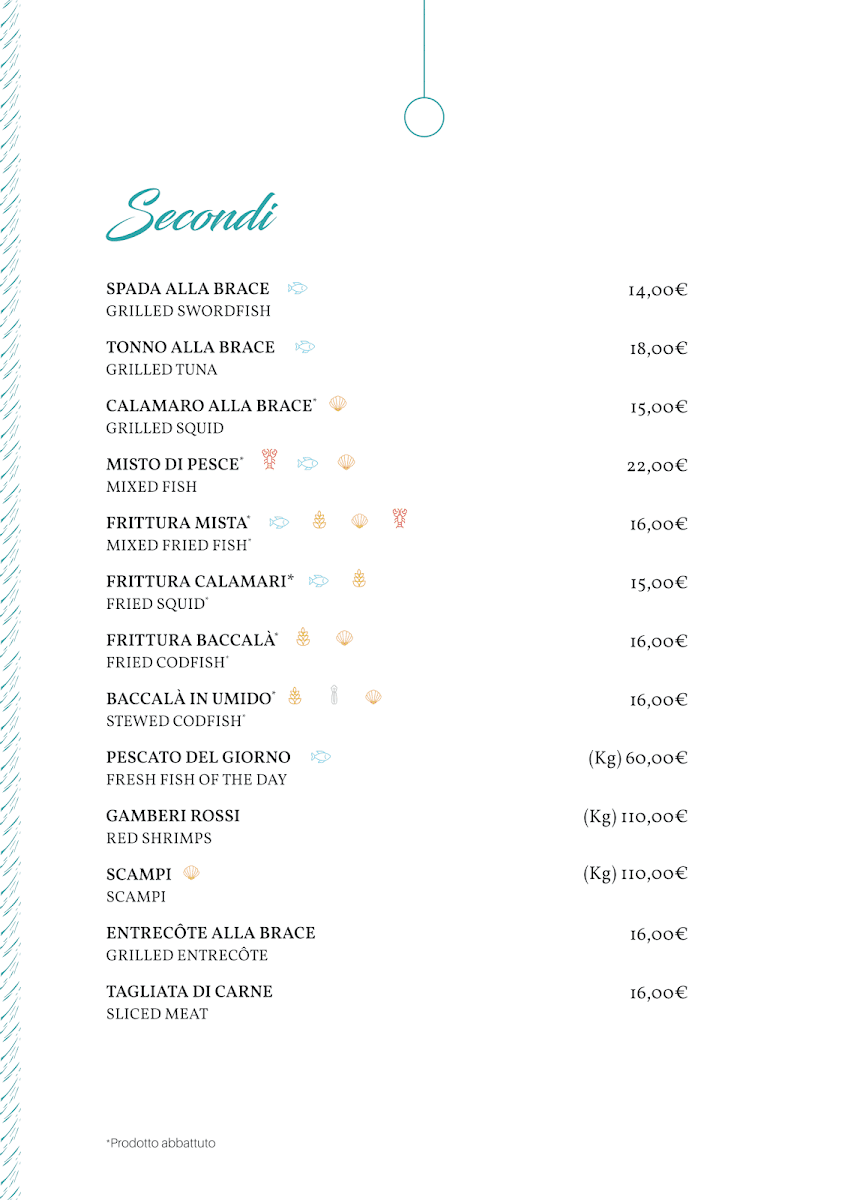Click the fish icon beside Spada alla Brace
The height and width of the screenshot is (1200, 848).
297,289
